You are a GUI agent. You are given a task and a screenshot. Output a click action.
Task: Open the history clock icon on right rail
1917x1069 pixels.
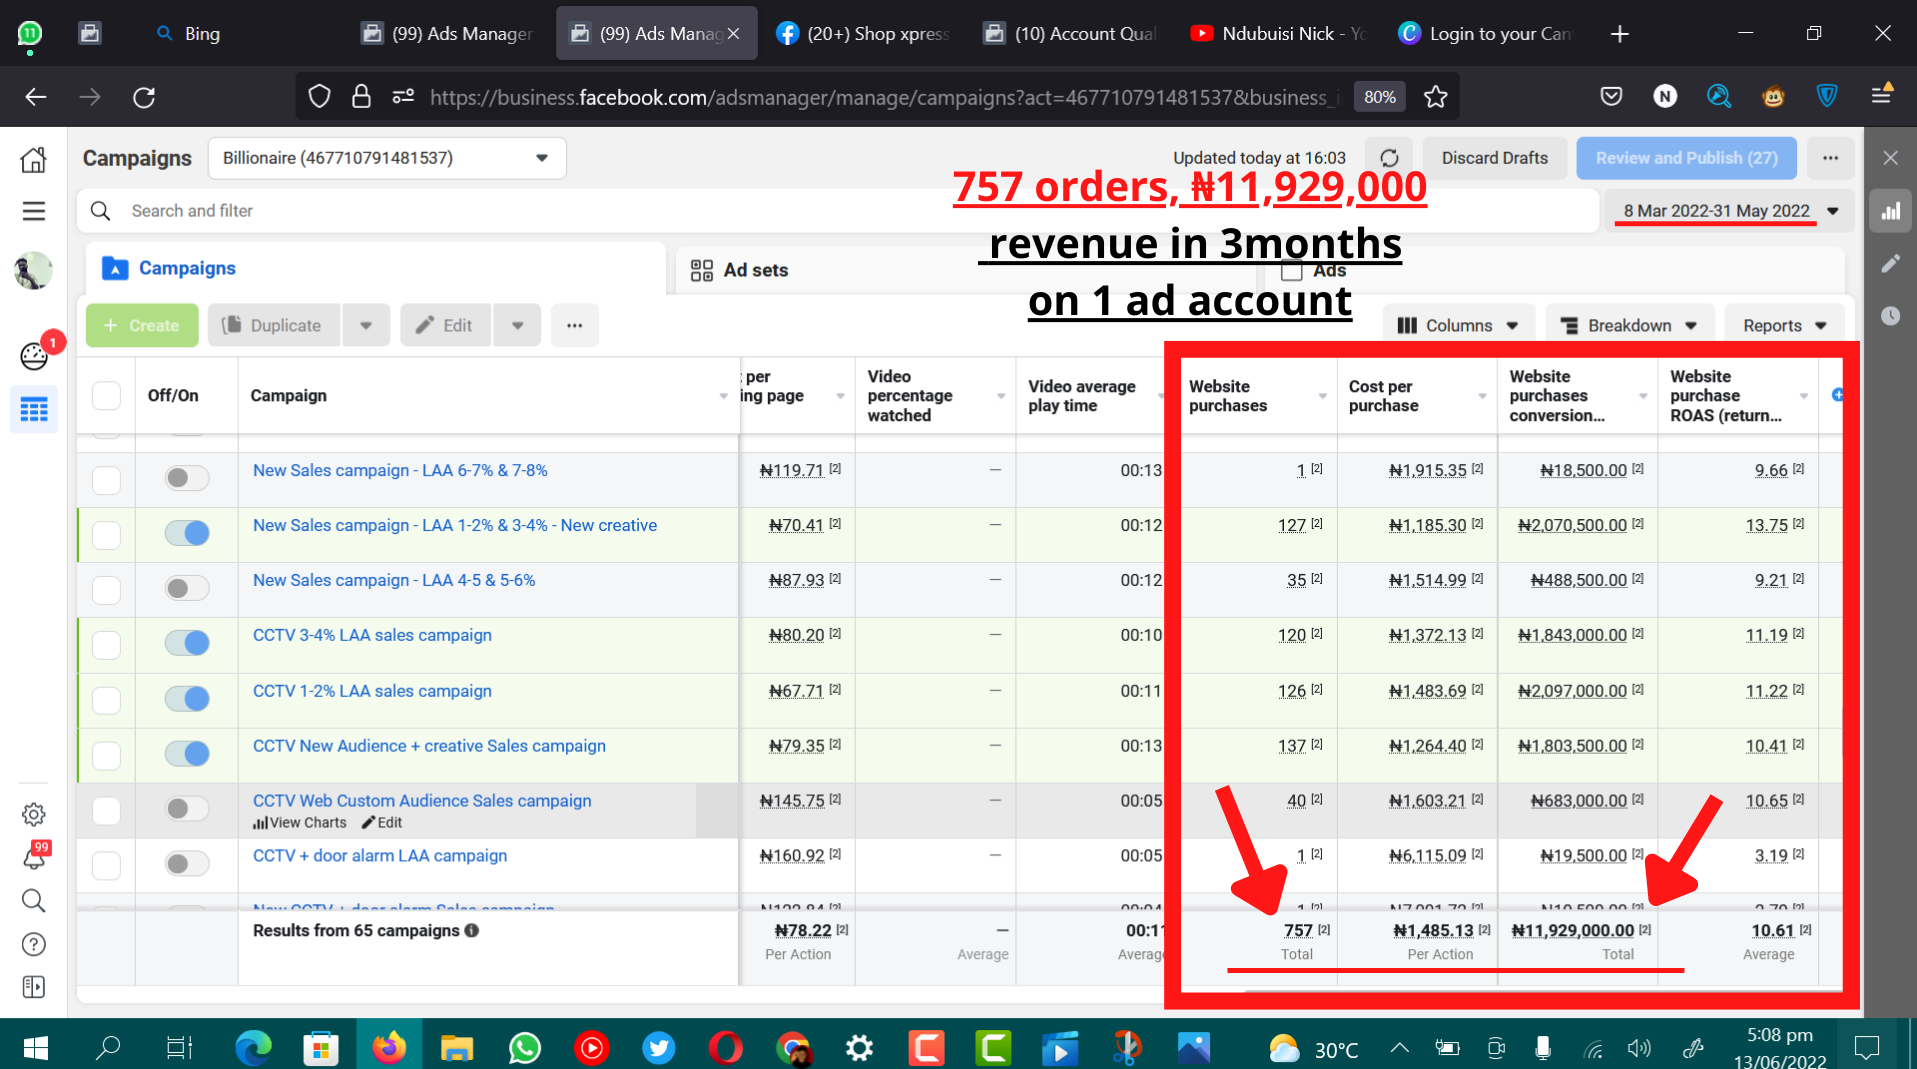tap(1890, 316)
